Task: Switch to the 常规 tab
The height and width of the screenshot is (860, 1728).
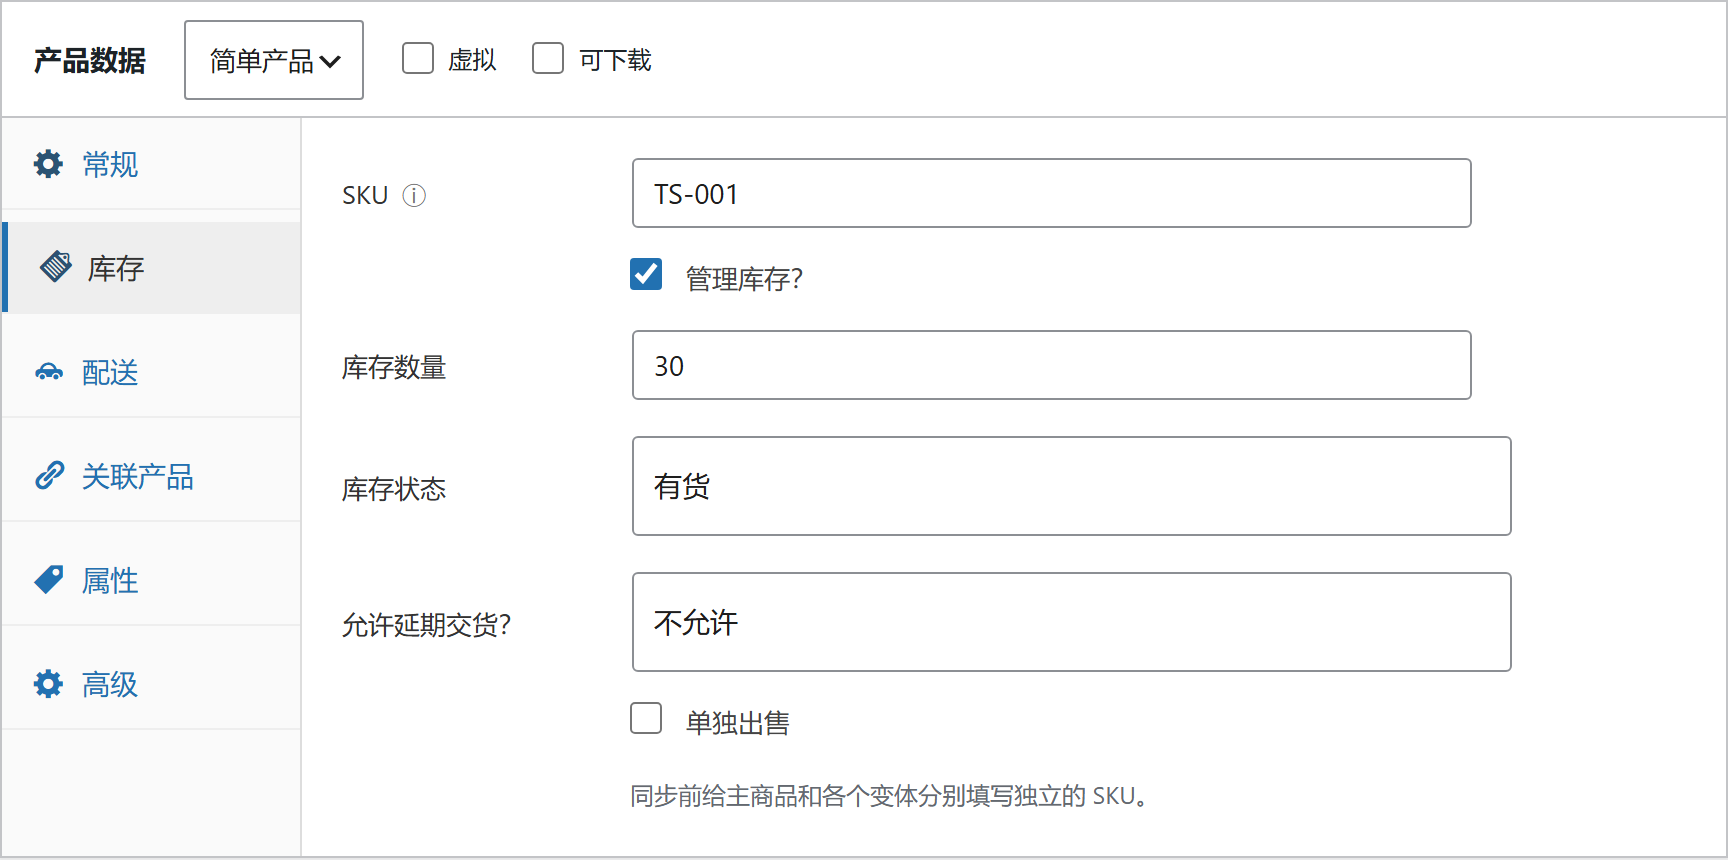Action: 151,164
